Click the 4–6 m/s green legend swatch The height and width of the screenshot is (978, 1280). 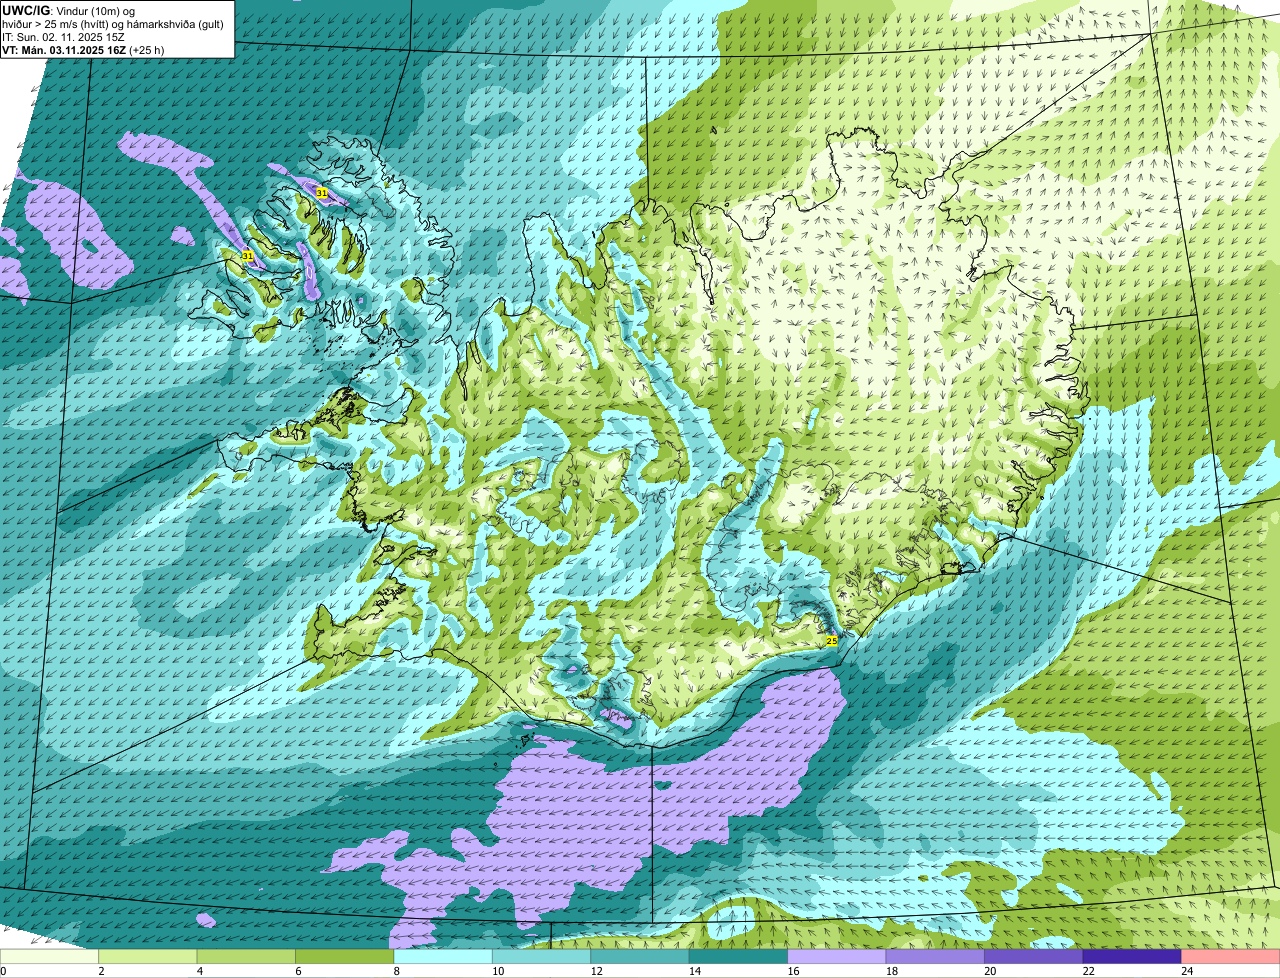coord(246,956)
